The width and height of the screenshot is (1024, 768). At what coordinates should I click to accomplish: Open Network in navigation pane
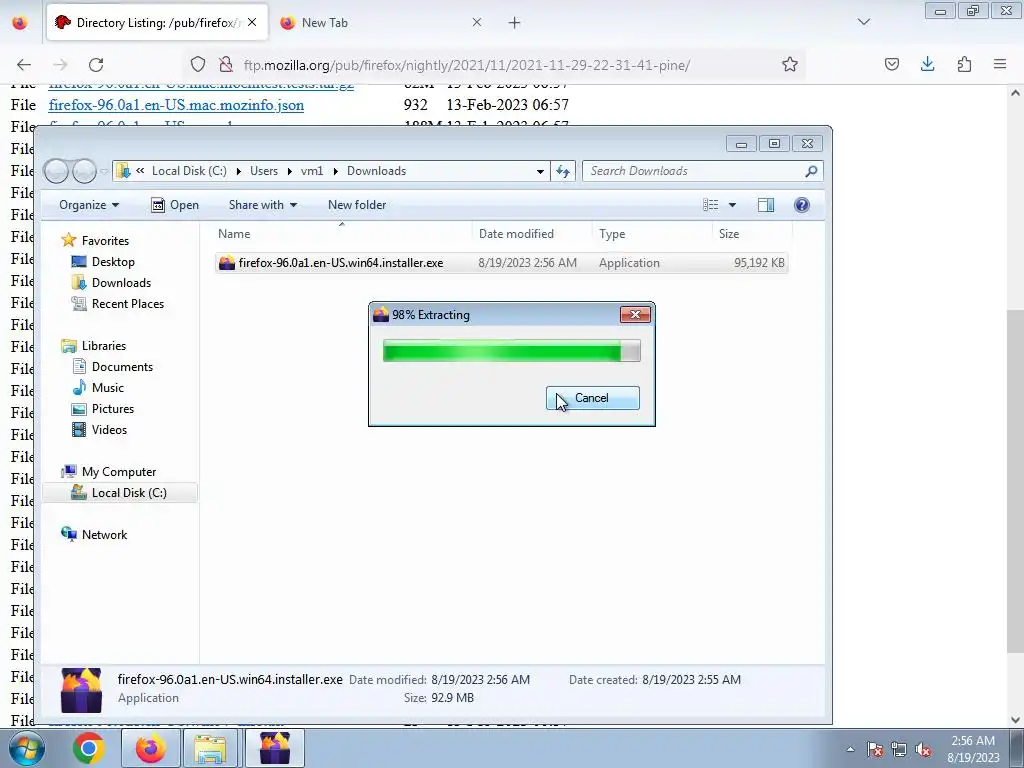tap(94, 534)
